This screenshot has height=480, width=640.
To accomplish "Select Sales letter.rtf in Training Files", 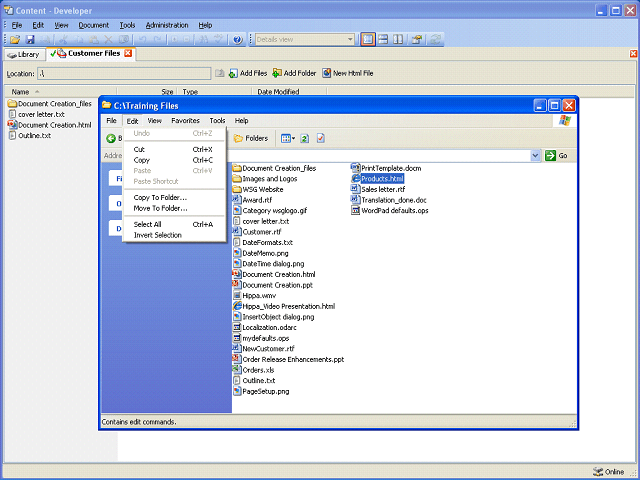I will point(378,189).
